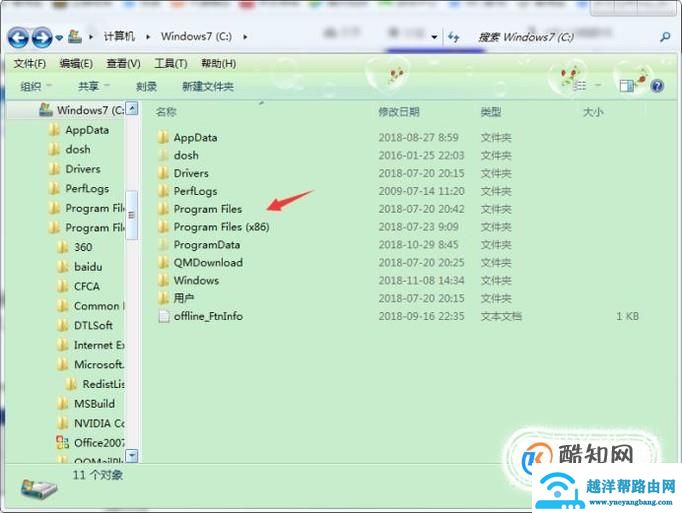Screen dimensions: 682x513
Task: Click the 刻录 toolbar button
Action: pos(146,87)
